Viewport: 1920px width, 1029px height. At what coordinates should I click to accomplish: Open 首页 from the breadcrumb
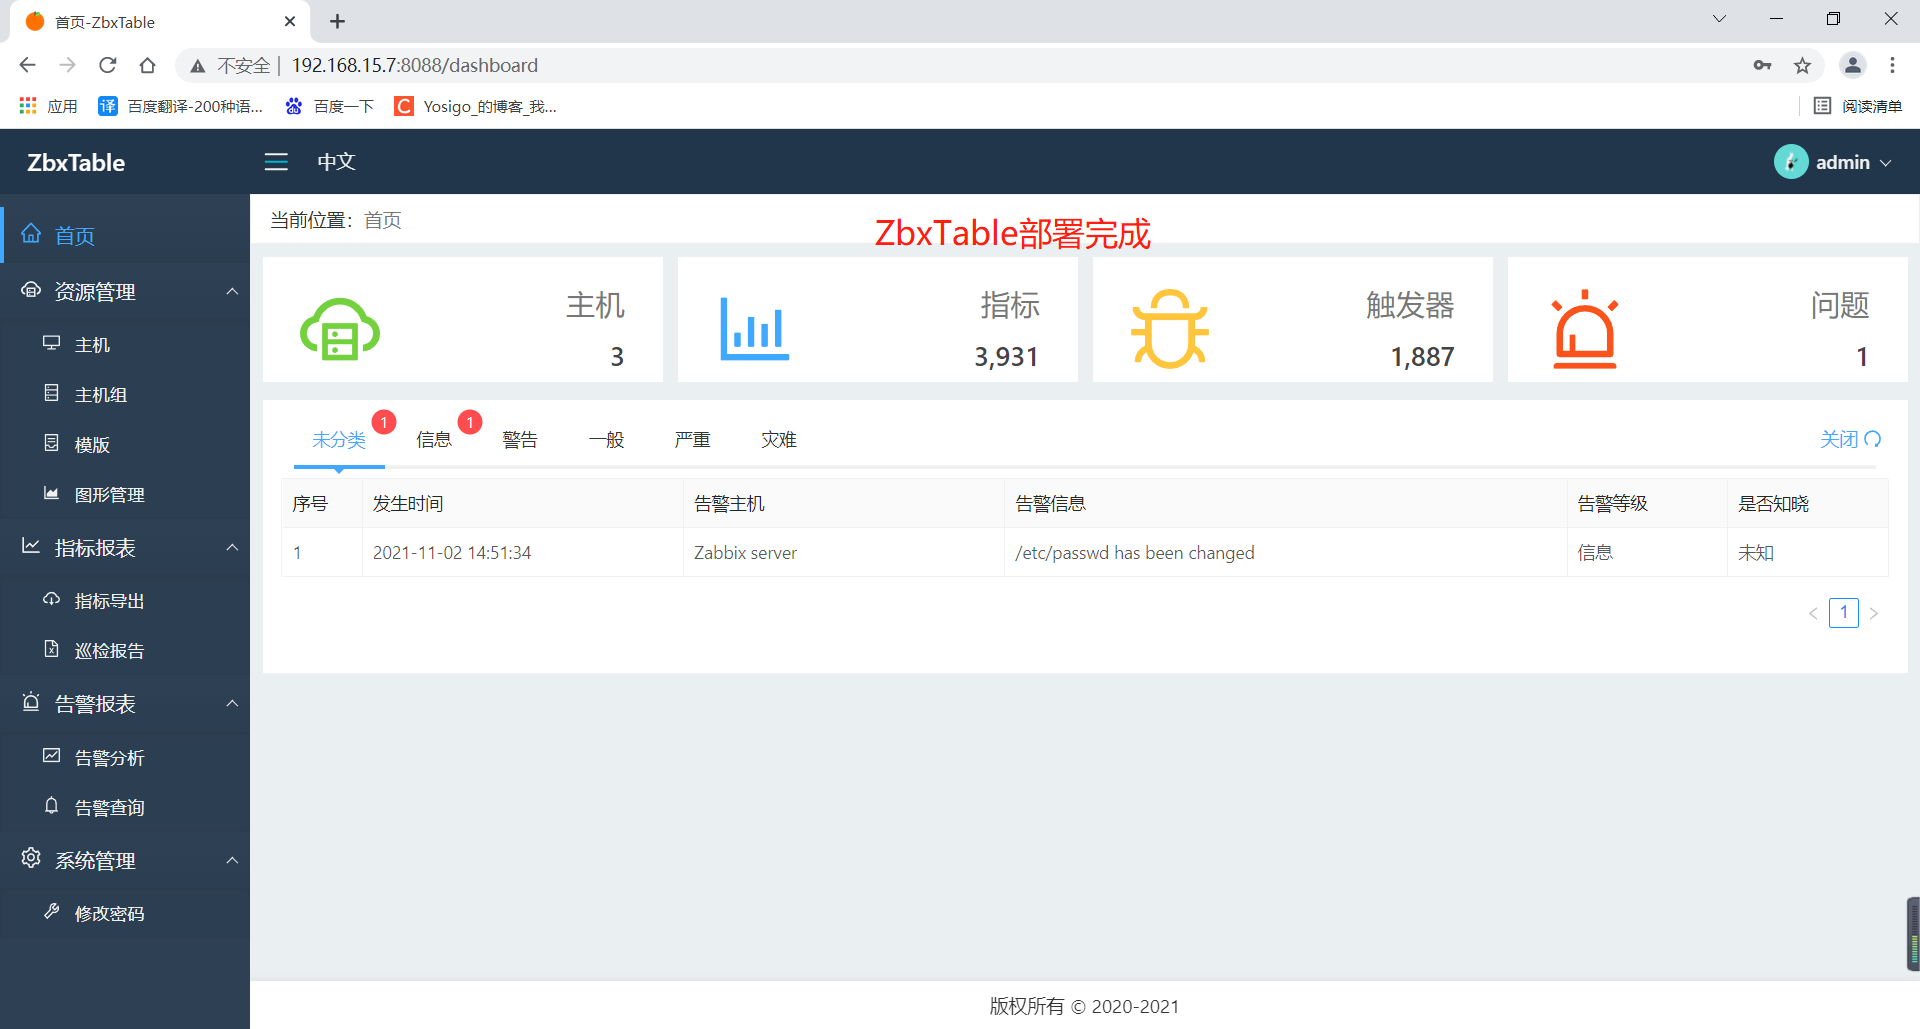(x=382, y=220)
